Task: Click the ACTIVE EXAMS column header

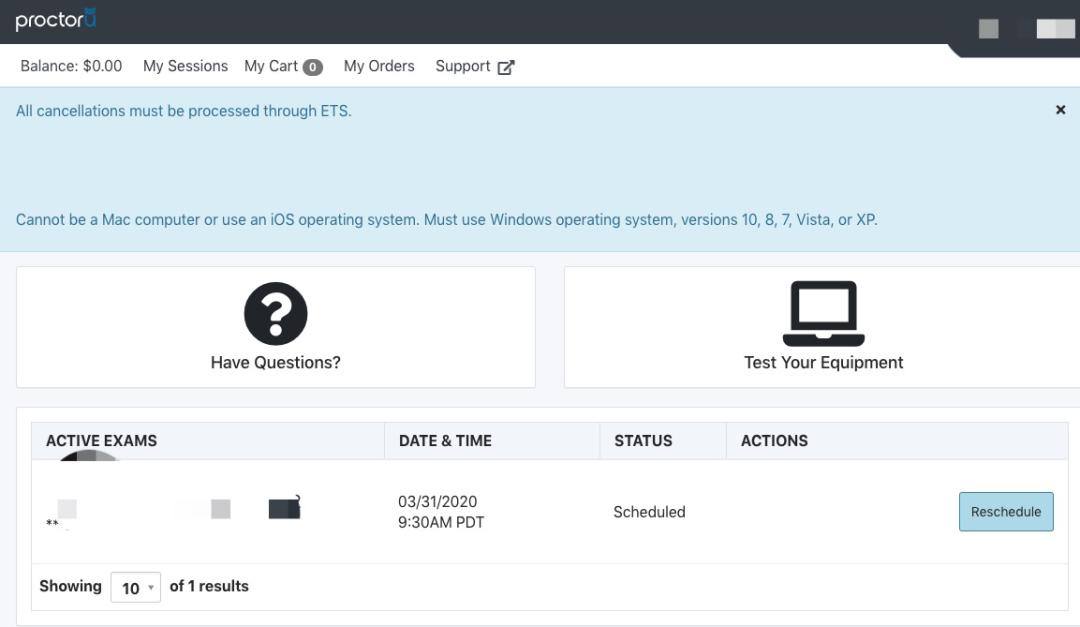Action: [x=101, y=441]
